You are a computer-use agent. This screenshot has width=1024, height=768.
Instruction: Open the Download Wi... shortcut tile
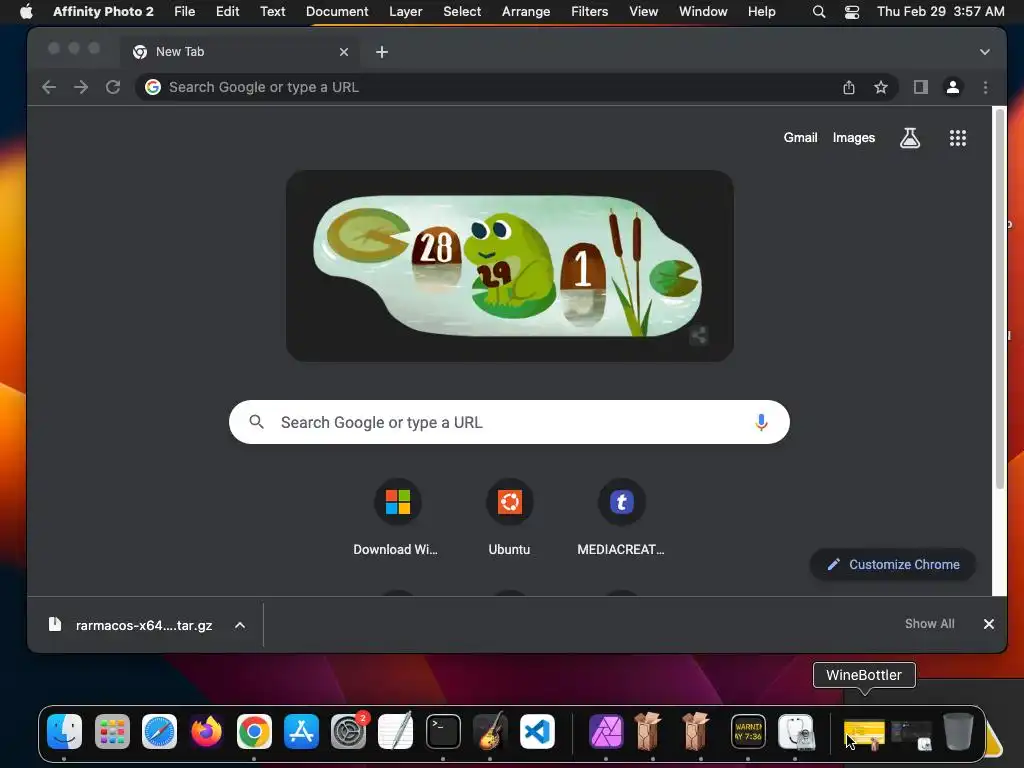[397, 518]
